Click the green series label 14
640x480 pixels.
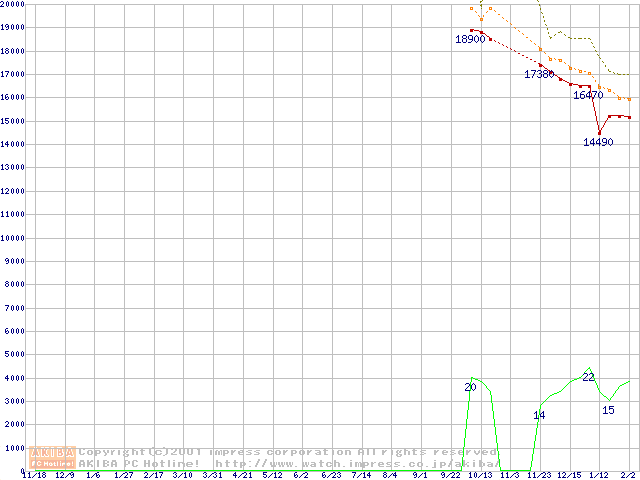pyautogui.click(x=539, y=415)
